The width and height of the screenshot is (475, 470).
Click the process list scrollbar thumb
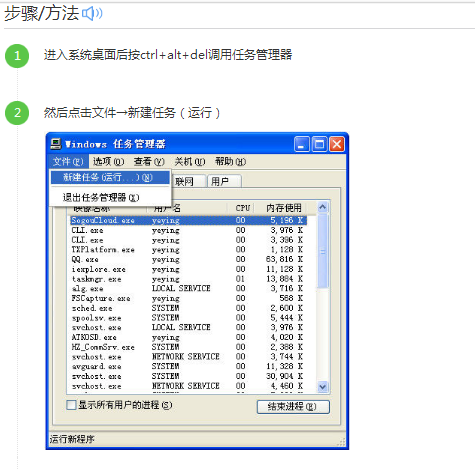coord(322,251)
